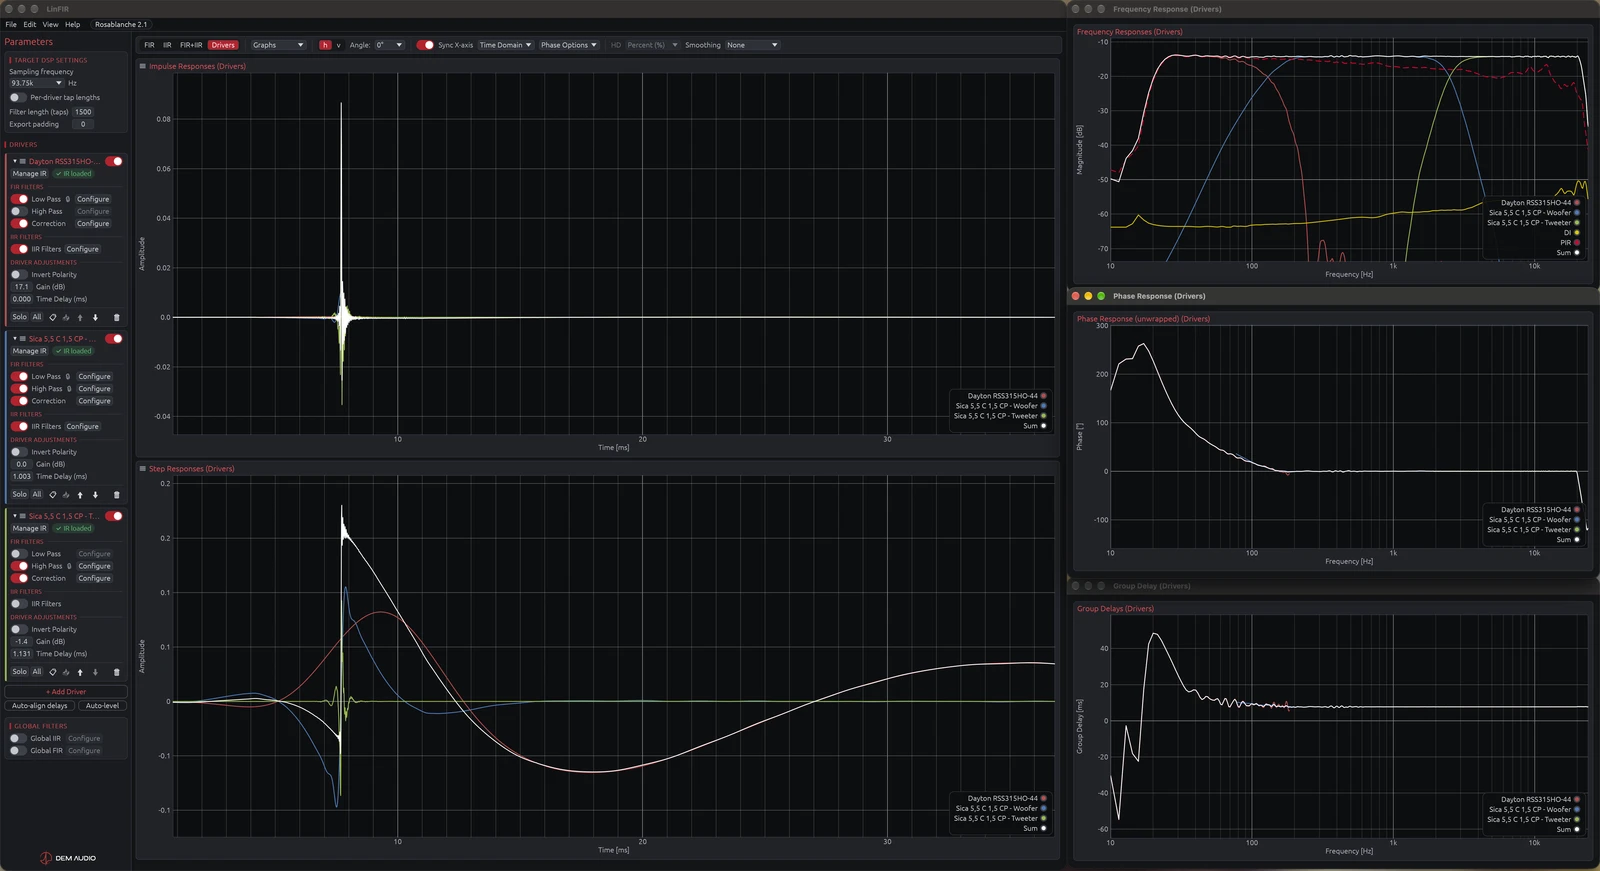
Task: Enable High Pass FIR filter for Dayton driver
Action: [x=19, y=211]
